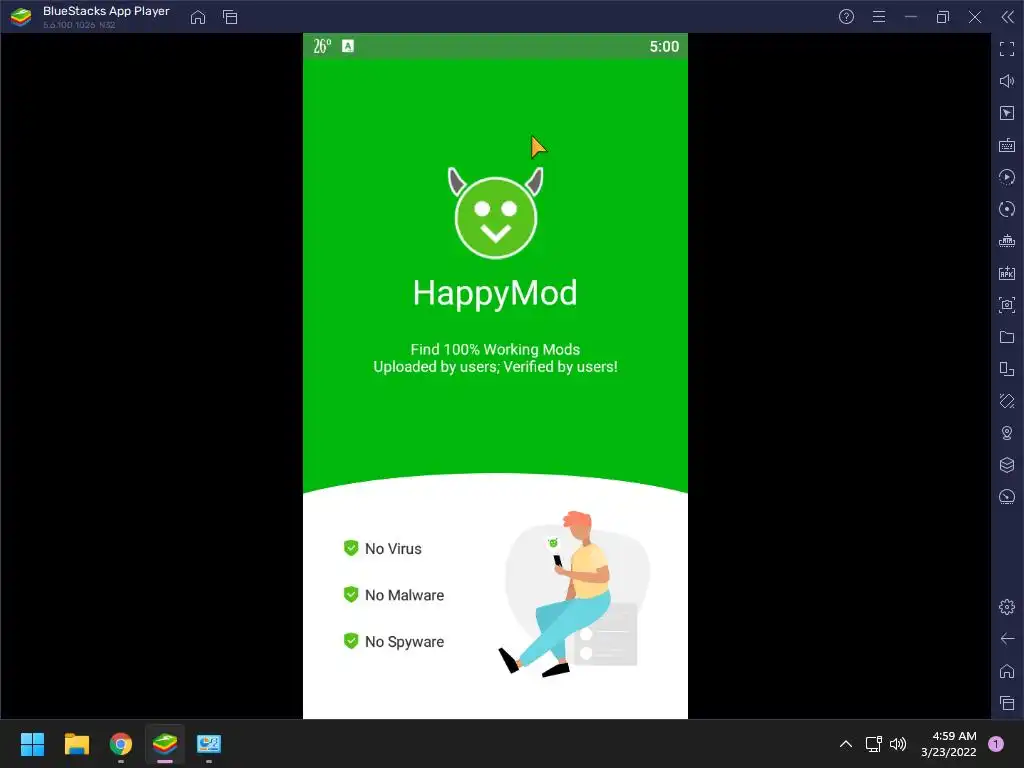This screenshot has height=768, width=1024.
Task: Open the recent apps icon in sidebar
Action: [x=1007, y=703]
